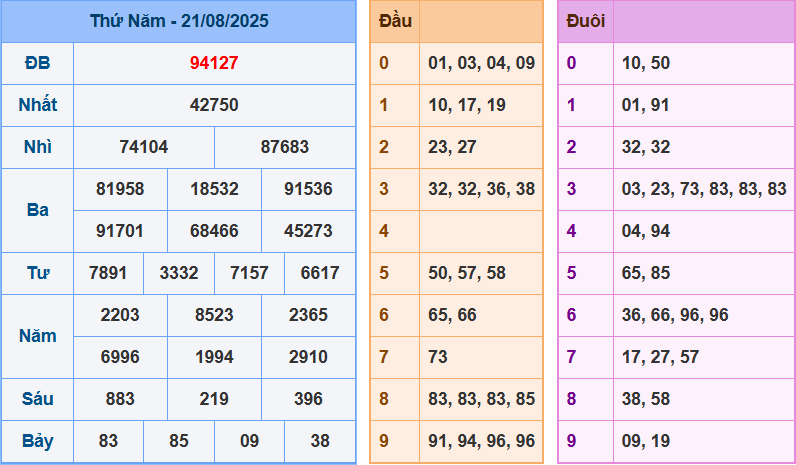Screen dimensions: 796x465
Task: Select fifth prize number 1994
Action: [x=214, y=357]
